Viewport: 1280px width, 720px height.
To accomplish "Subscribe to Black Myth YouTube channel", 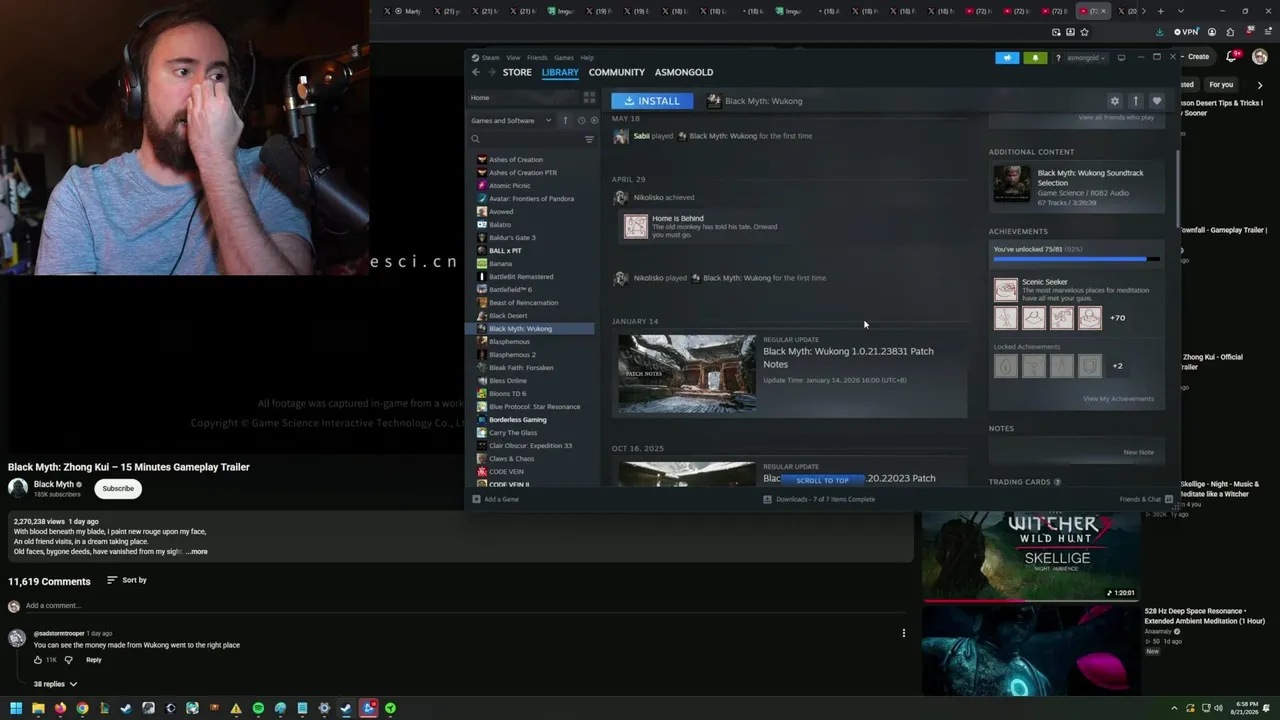I will 118,488.
